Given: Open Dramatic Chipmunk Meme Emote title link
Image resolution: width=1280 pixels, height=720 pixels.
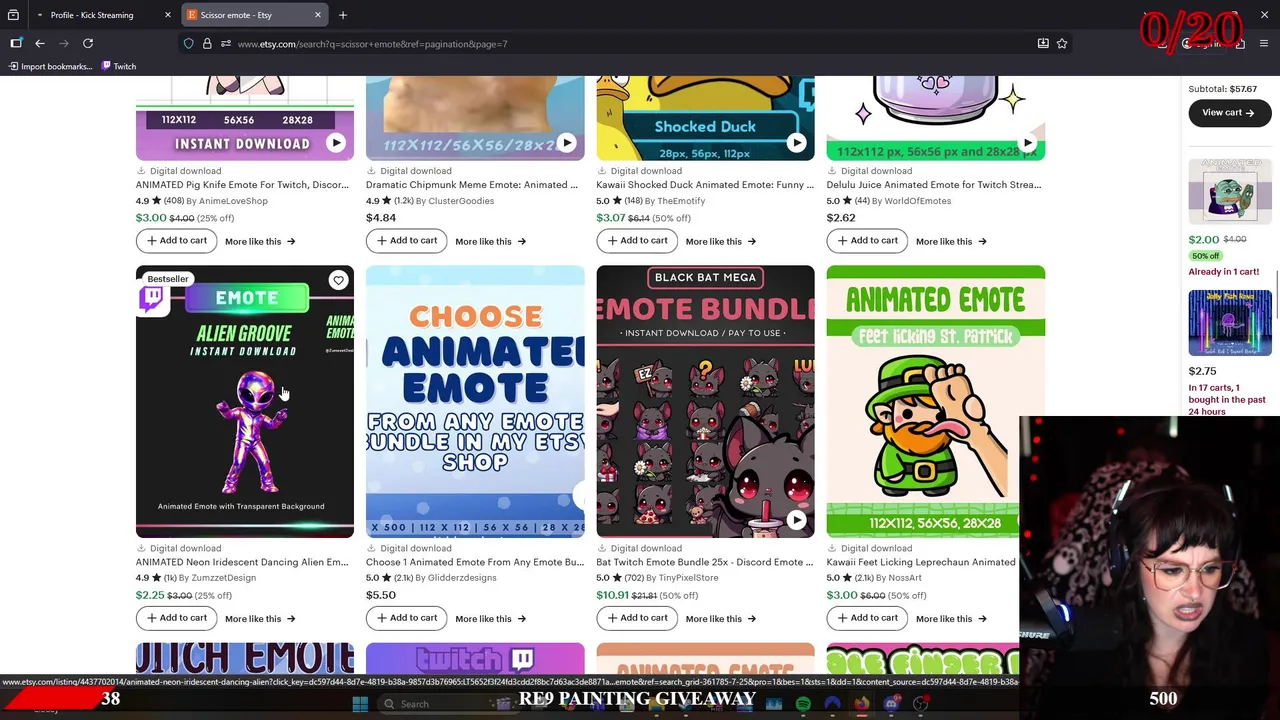Looking at the screenshot, I should coord(472,184).
